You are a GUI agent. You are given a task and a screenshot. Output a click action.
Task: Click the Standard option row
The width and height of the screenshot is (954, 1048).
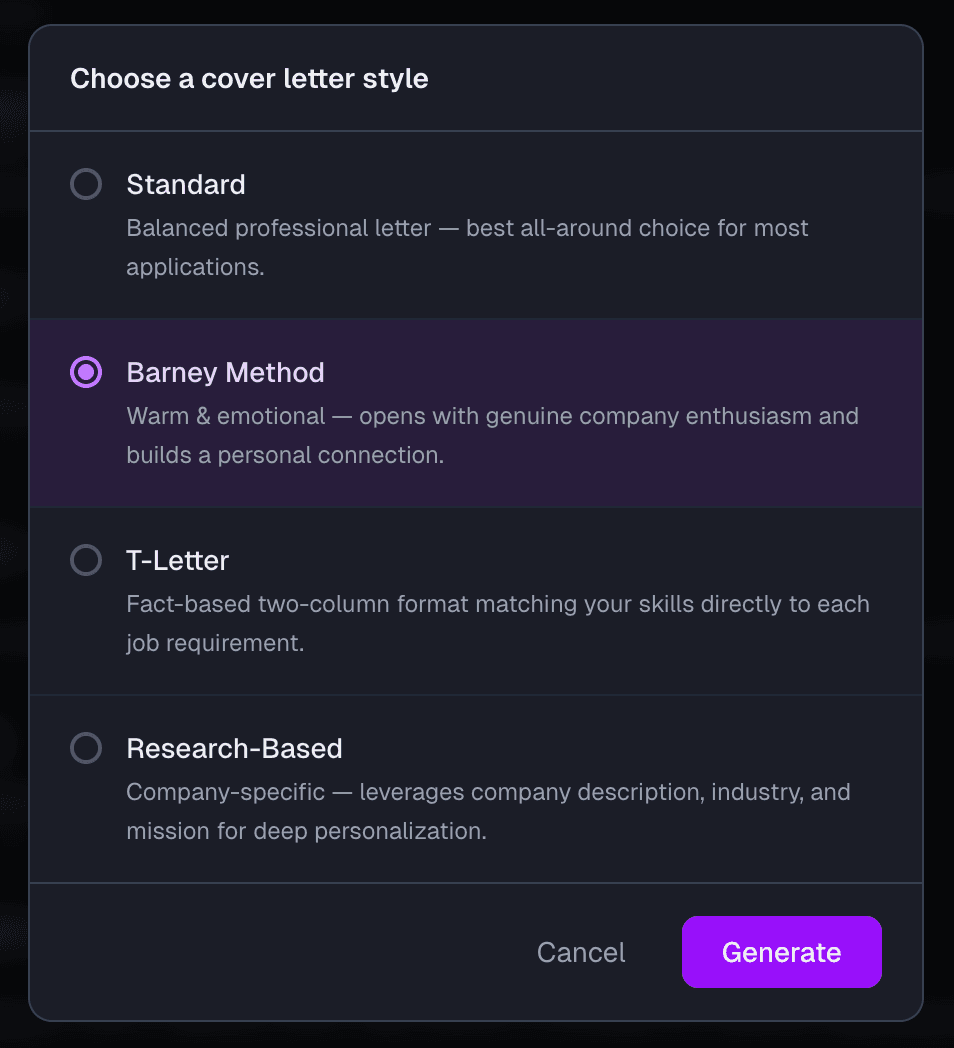[x=477, y=224]
